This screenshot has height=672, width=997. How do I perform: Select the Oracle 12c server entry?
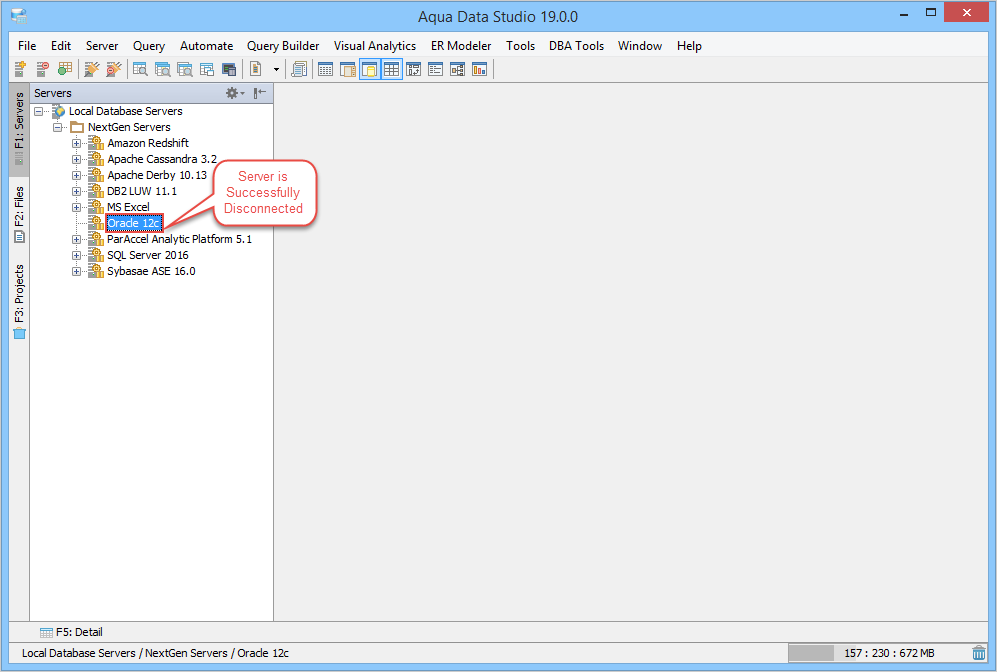coord(134,223)
